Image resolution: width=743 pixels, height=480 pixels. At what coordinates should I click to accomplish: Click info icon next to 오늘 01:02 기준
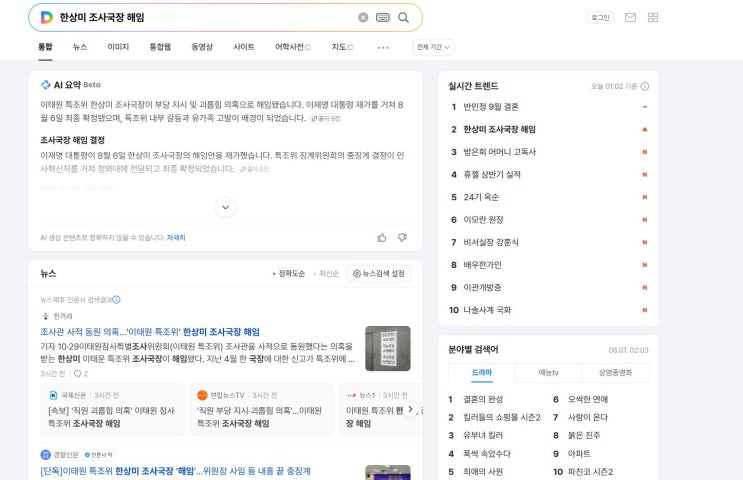point(645,86)
